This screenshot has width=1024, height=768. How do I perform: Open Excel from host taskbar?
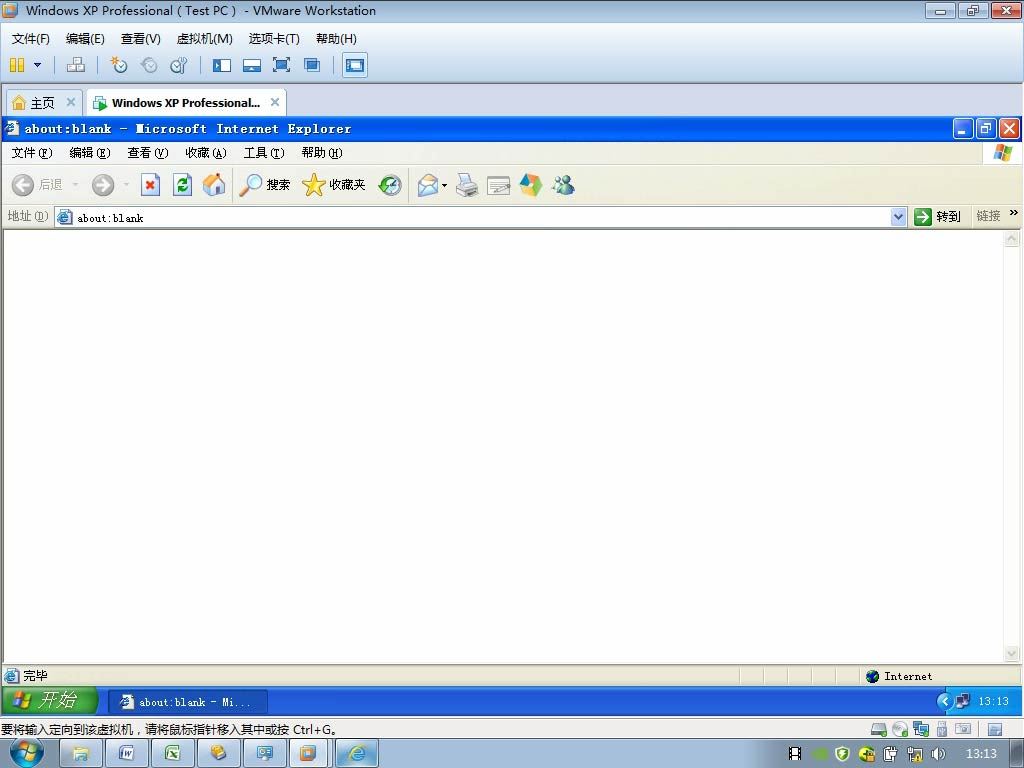(x=172, y=754)
